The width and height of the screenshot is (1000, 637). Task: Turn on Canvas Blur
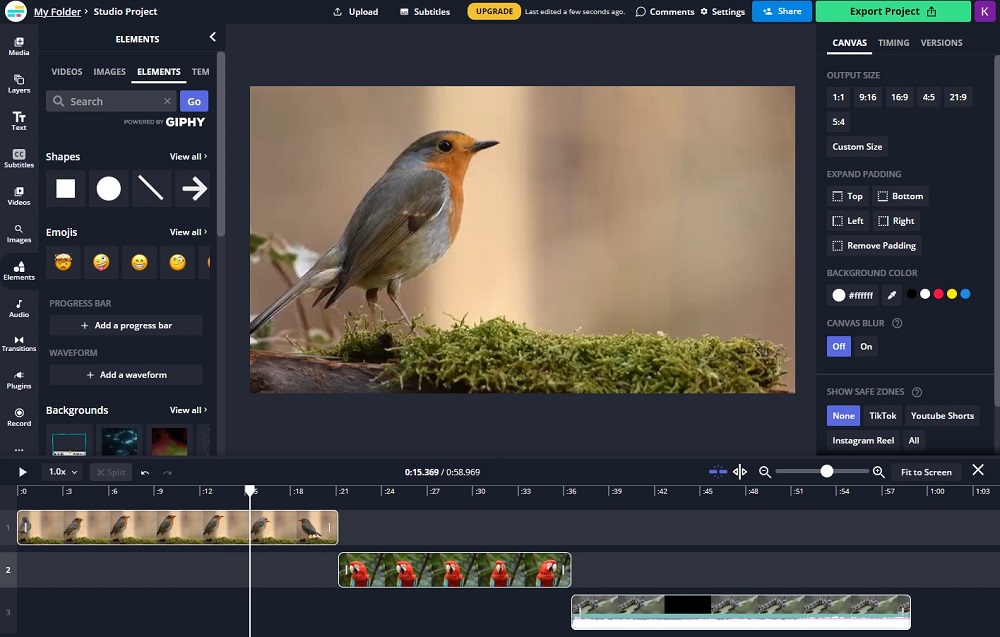[866, 346]
